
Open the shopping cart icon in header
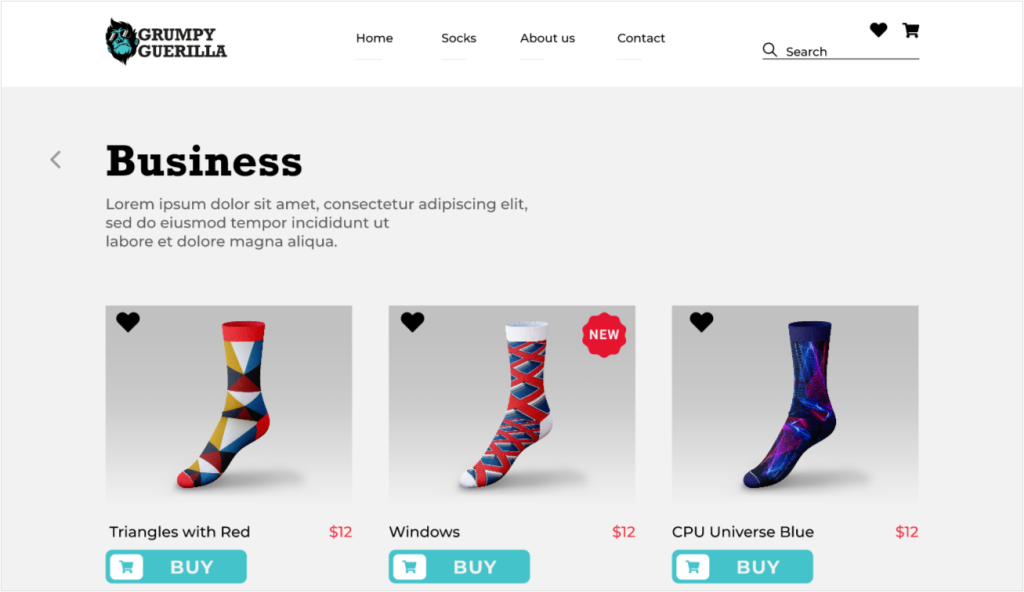coord(911,30)
